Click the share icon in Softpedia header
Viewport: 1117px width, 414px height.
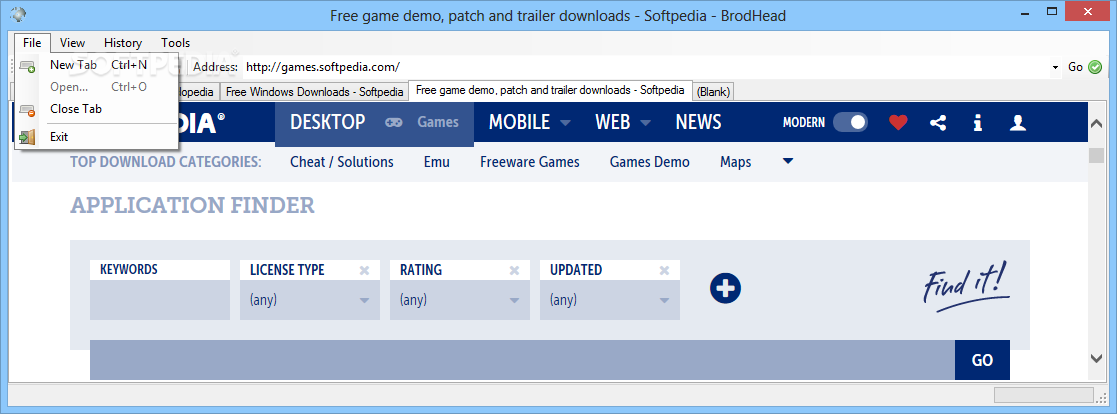[x=938, y=123]
